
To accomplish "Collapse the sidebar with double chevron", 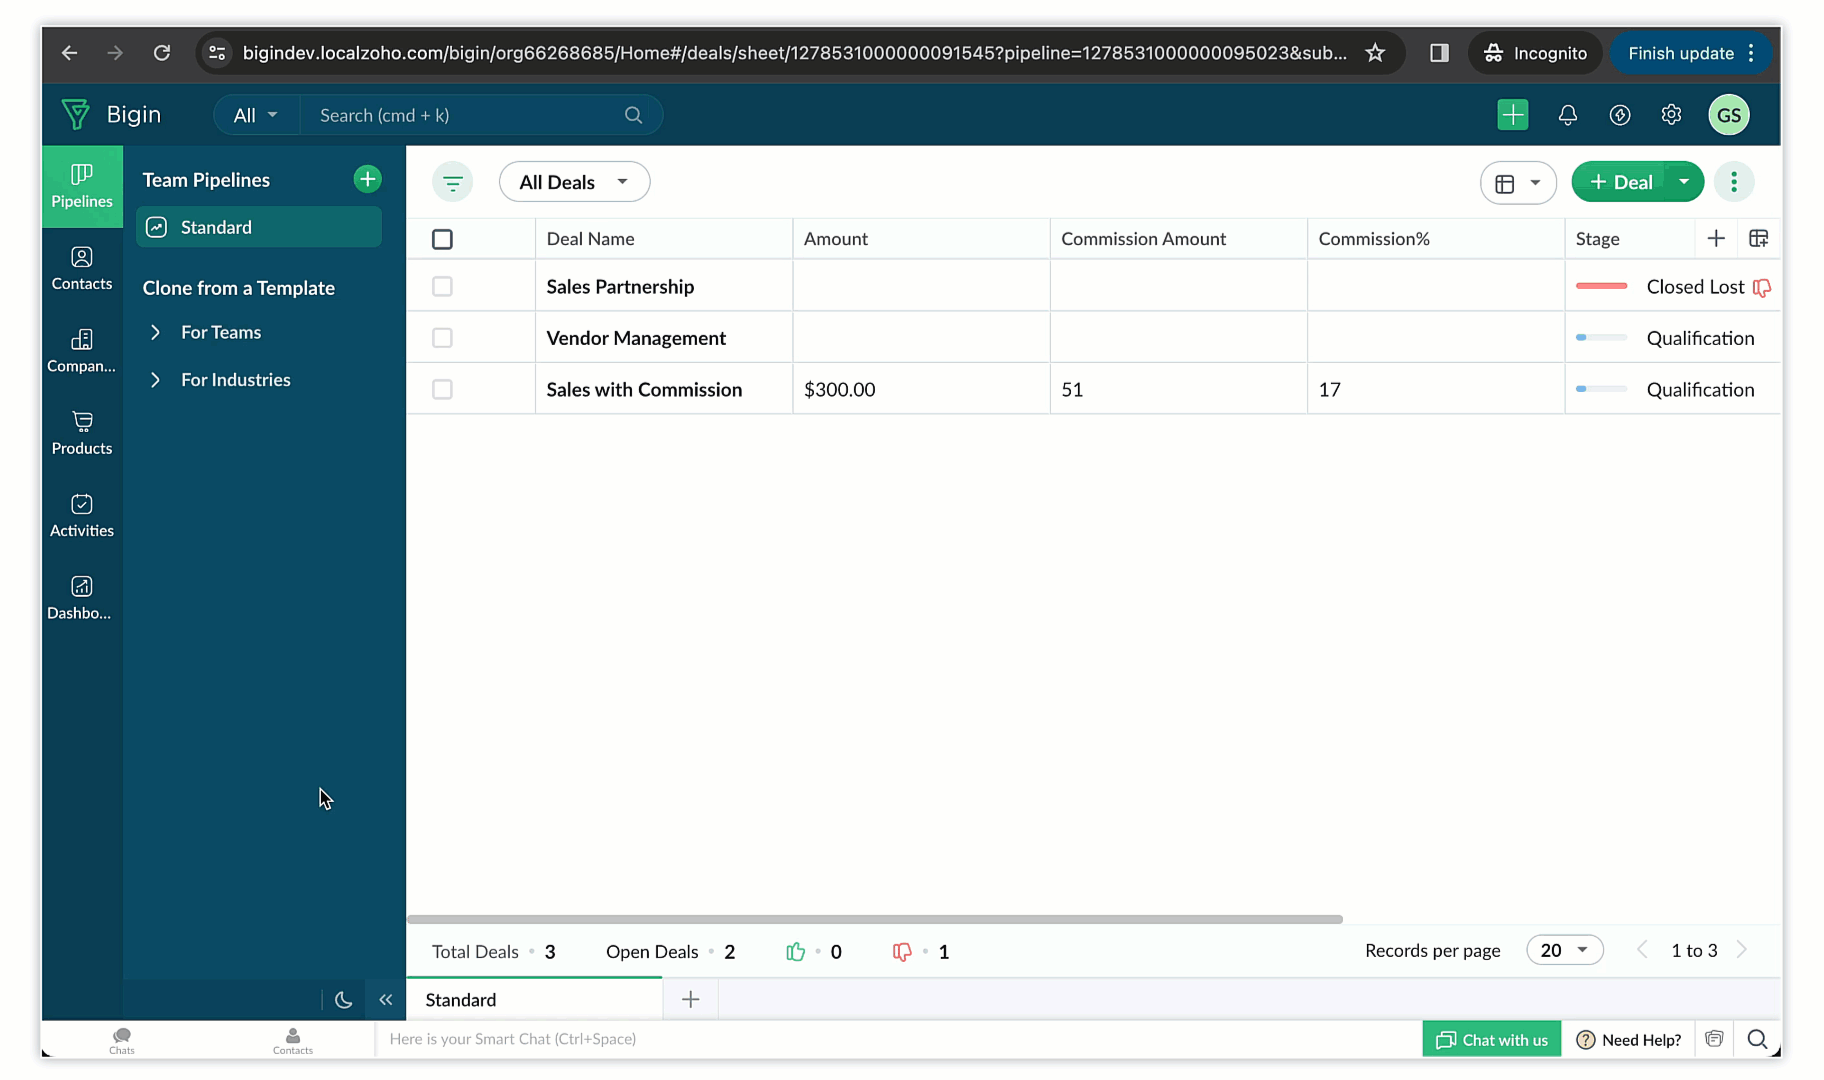I will tap(386, 1000).
